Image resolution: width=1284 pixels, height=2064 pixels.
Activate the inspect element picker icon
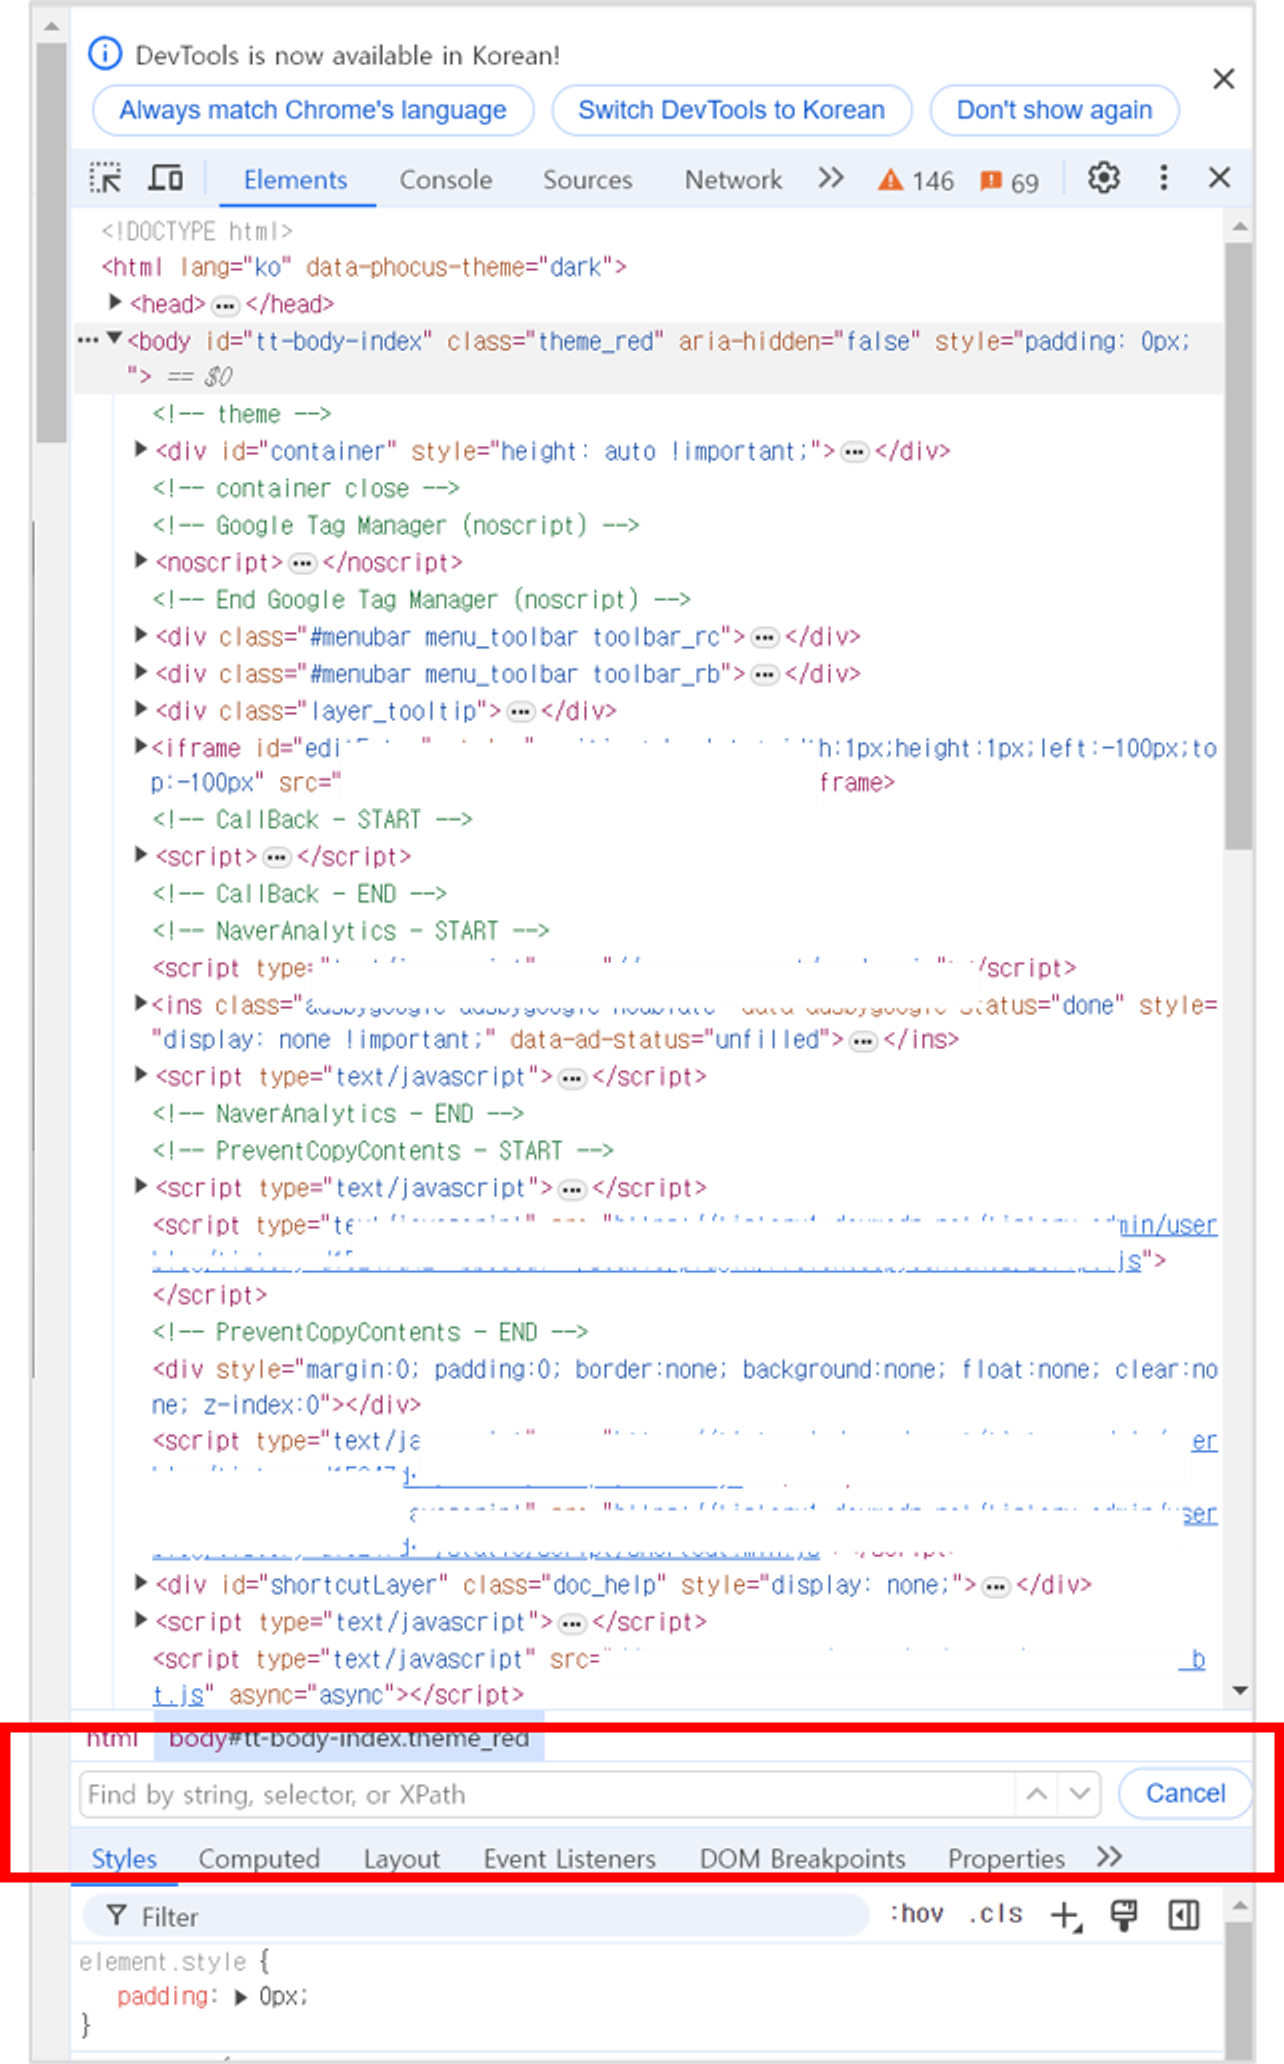105,179
